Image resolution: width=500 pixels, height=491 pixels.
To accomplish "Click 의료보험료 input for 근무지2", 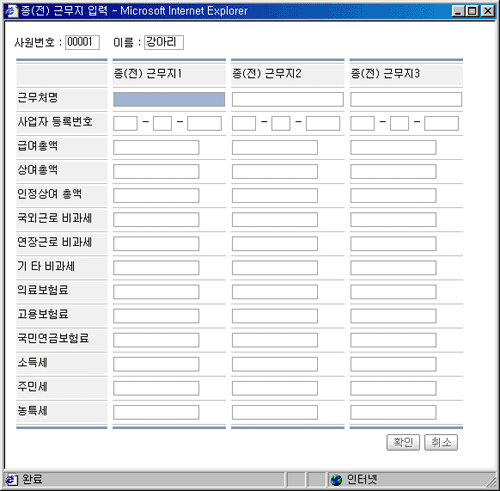I will click(275, 292).
